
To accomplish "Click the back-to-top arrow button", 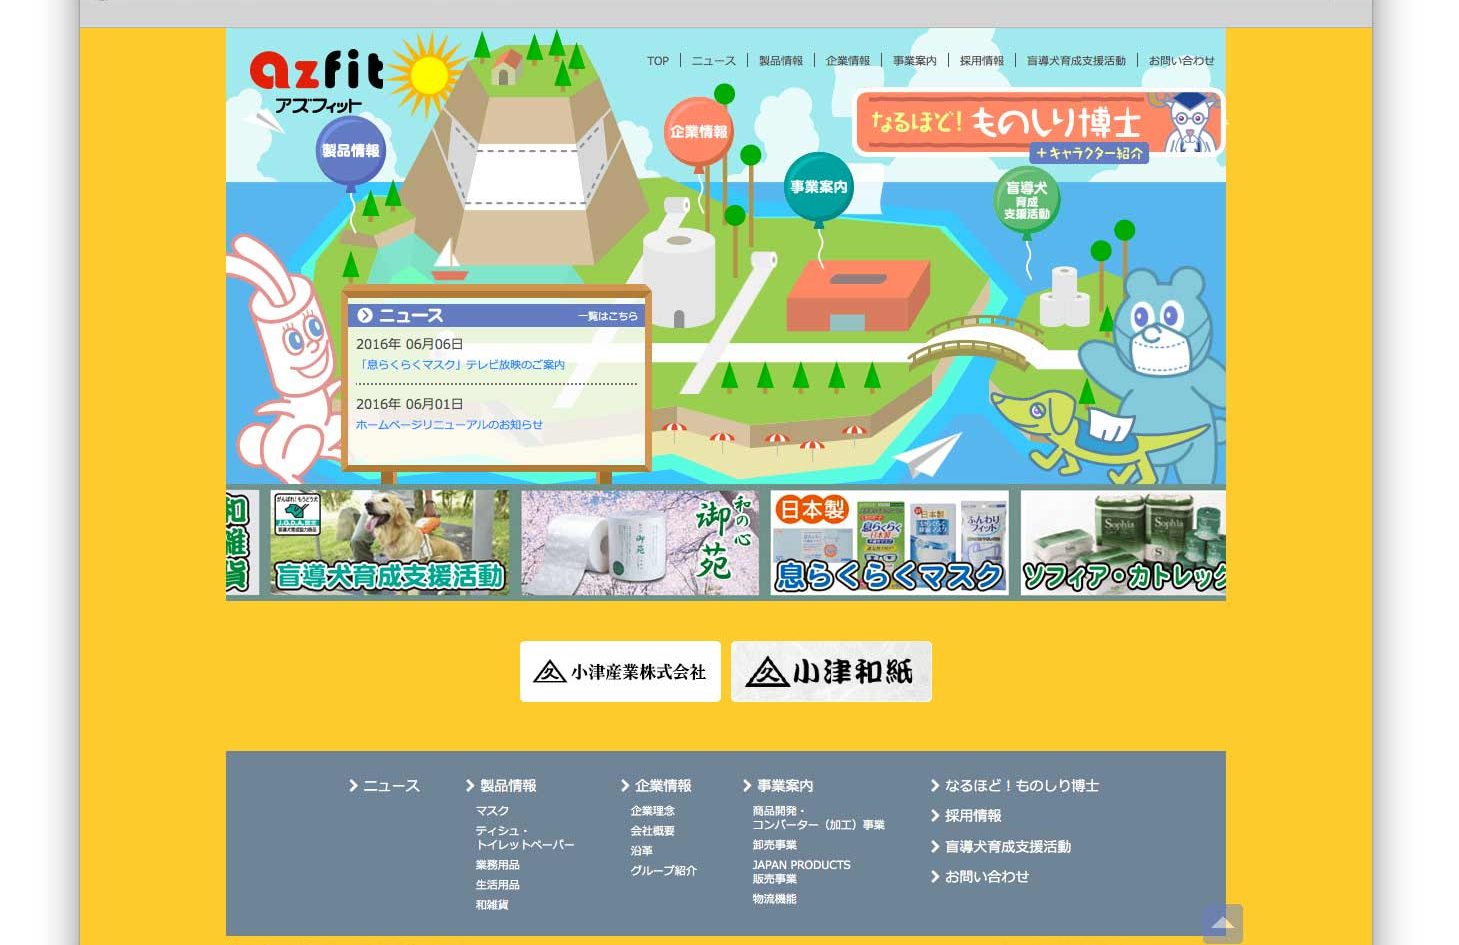I will 1223,924.
